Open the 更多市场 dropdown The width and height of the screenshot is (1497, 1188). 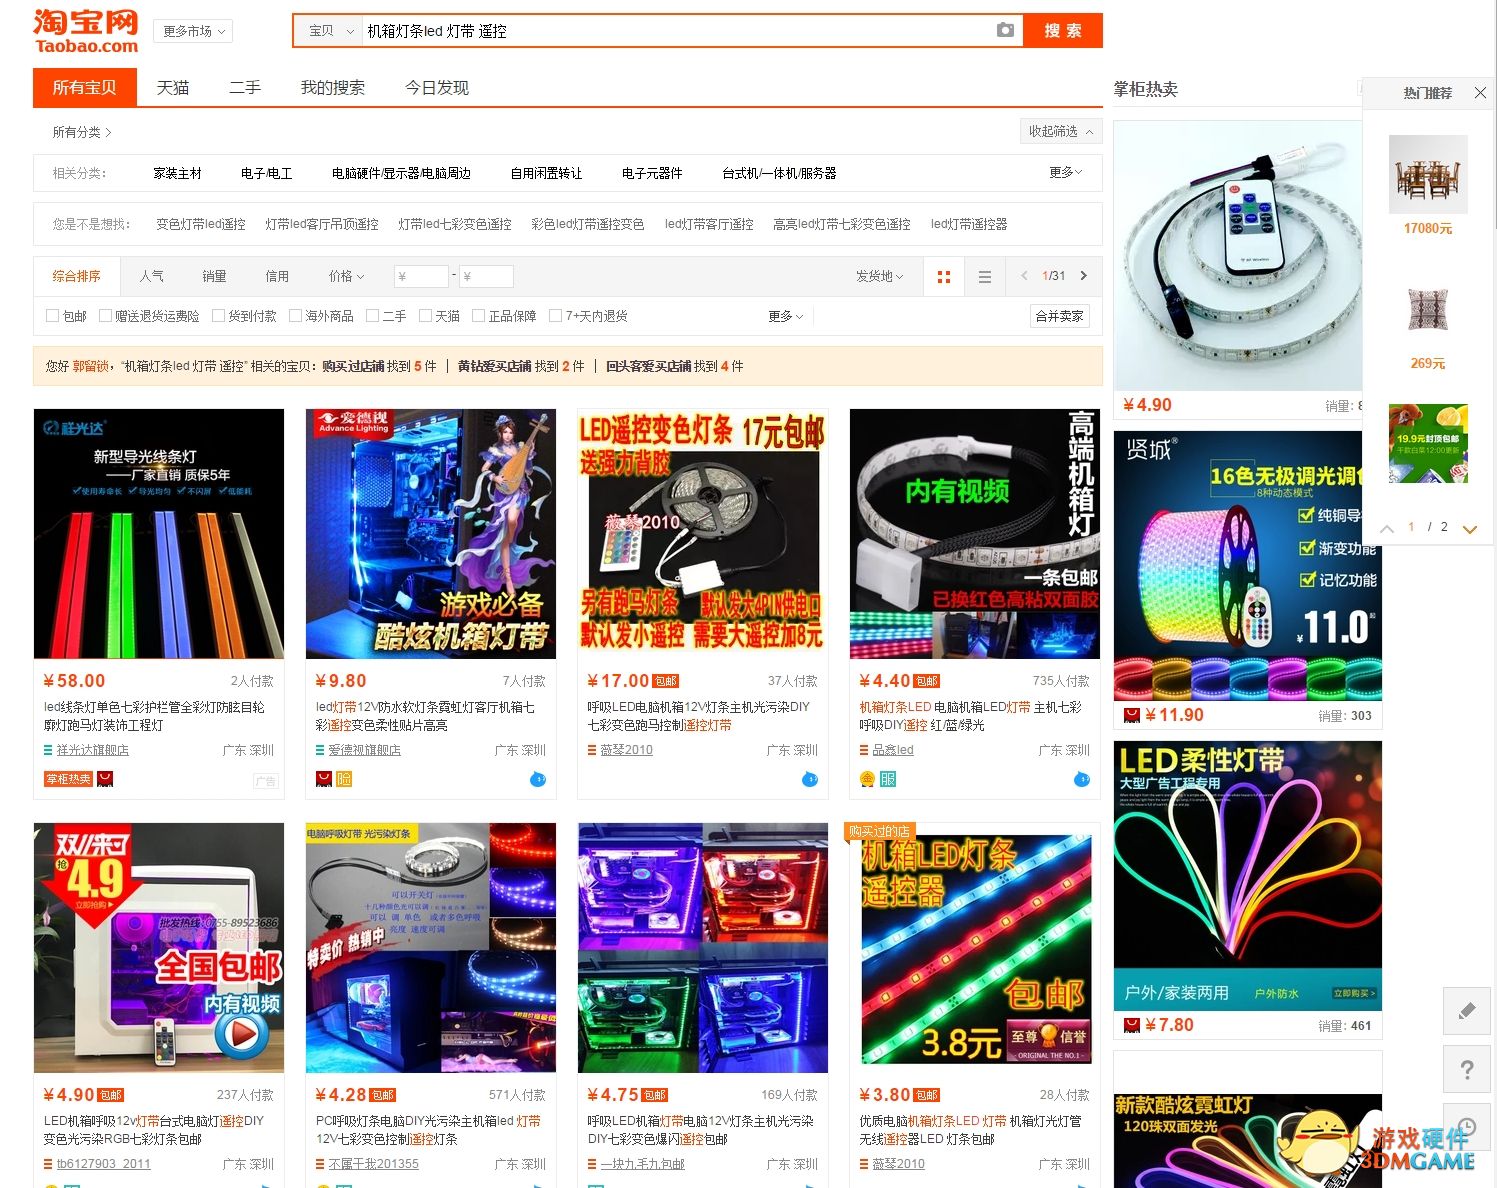pyautogui.click(x=194, y=31)
